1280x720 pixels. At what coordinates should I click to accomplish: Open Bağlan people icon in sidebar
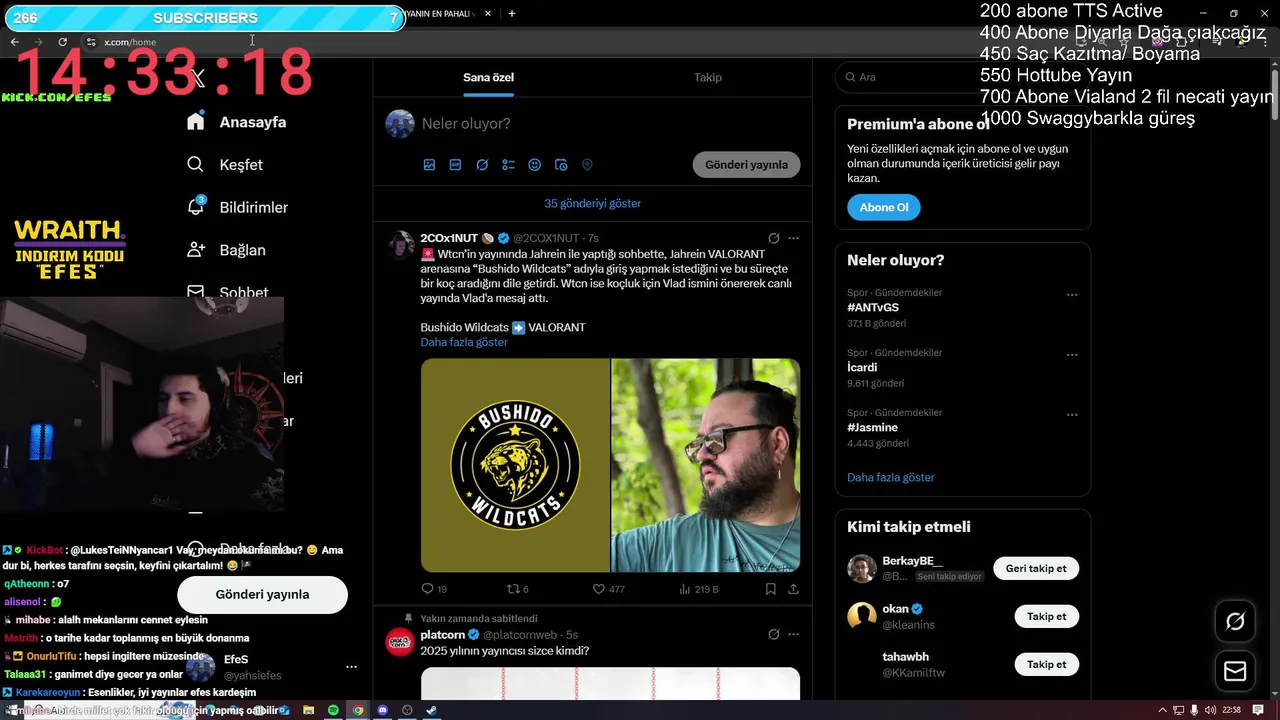pyautogui.click(x=196, y=249)
